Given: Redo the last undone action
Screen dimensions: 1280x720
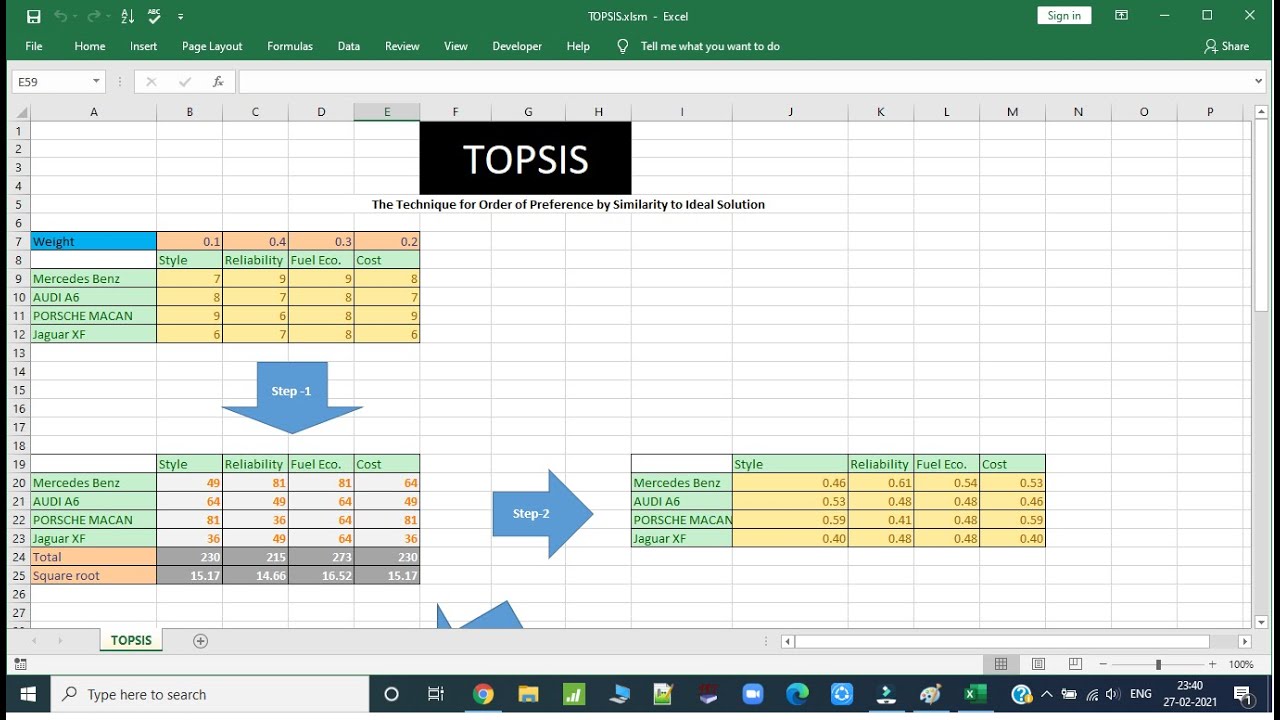Looking at the screenshot, I should pyautogui.click(x=93, y=16).
